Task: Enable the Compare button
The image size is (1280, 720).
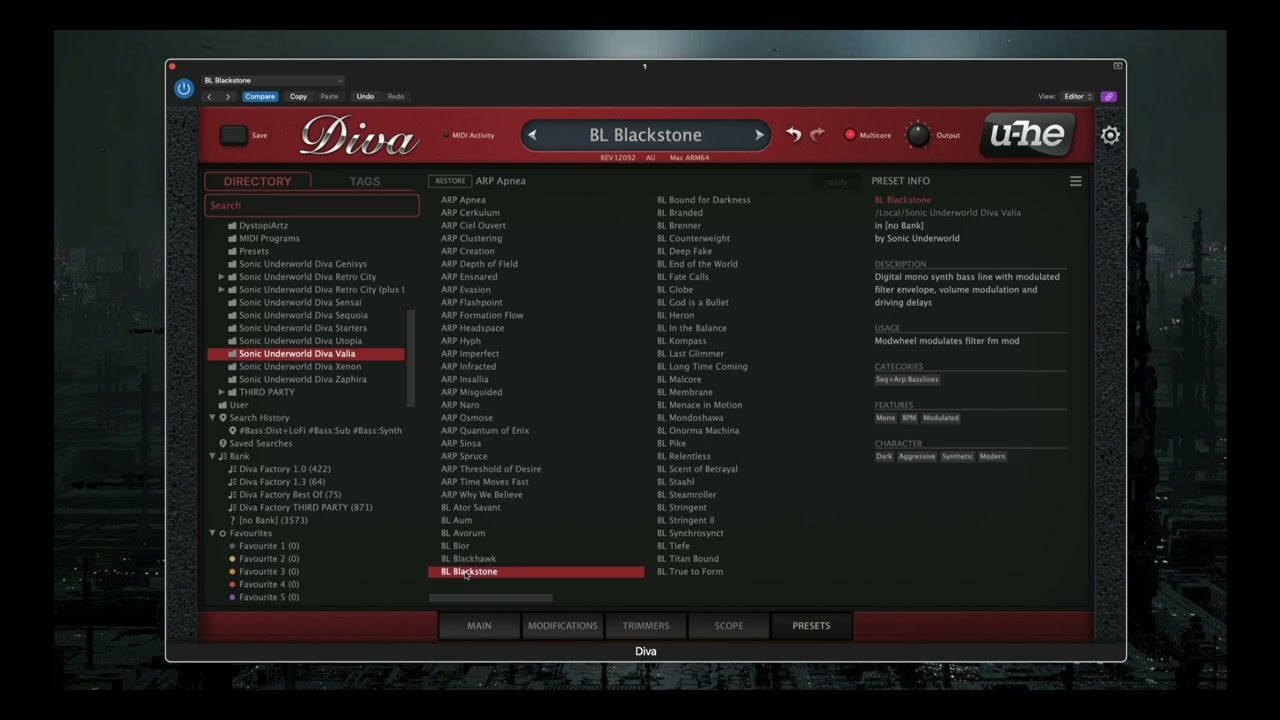Action: pyautogui.click(x=260, y=97)
